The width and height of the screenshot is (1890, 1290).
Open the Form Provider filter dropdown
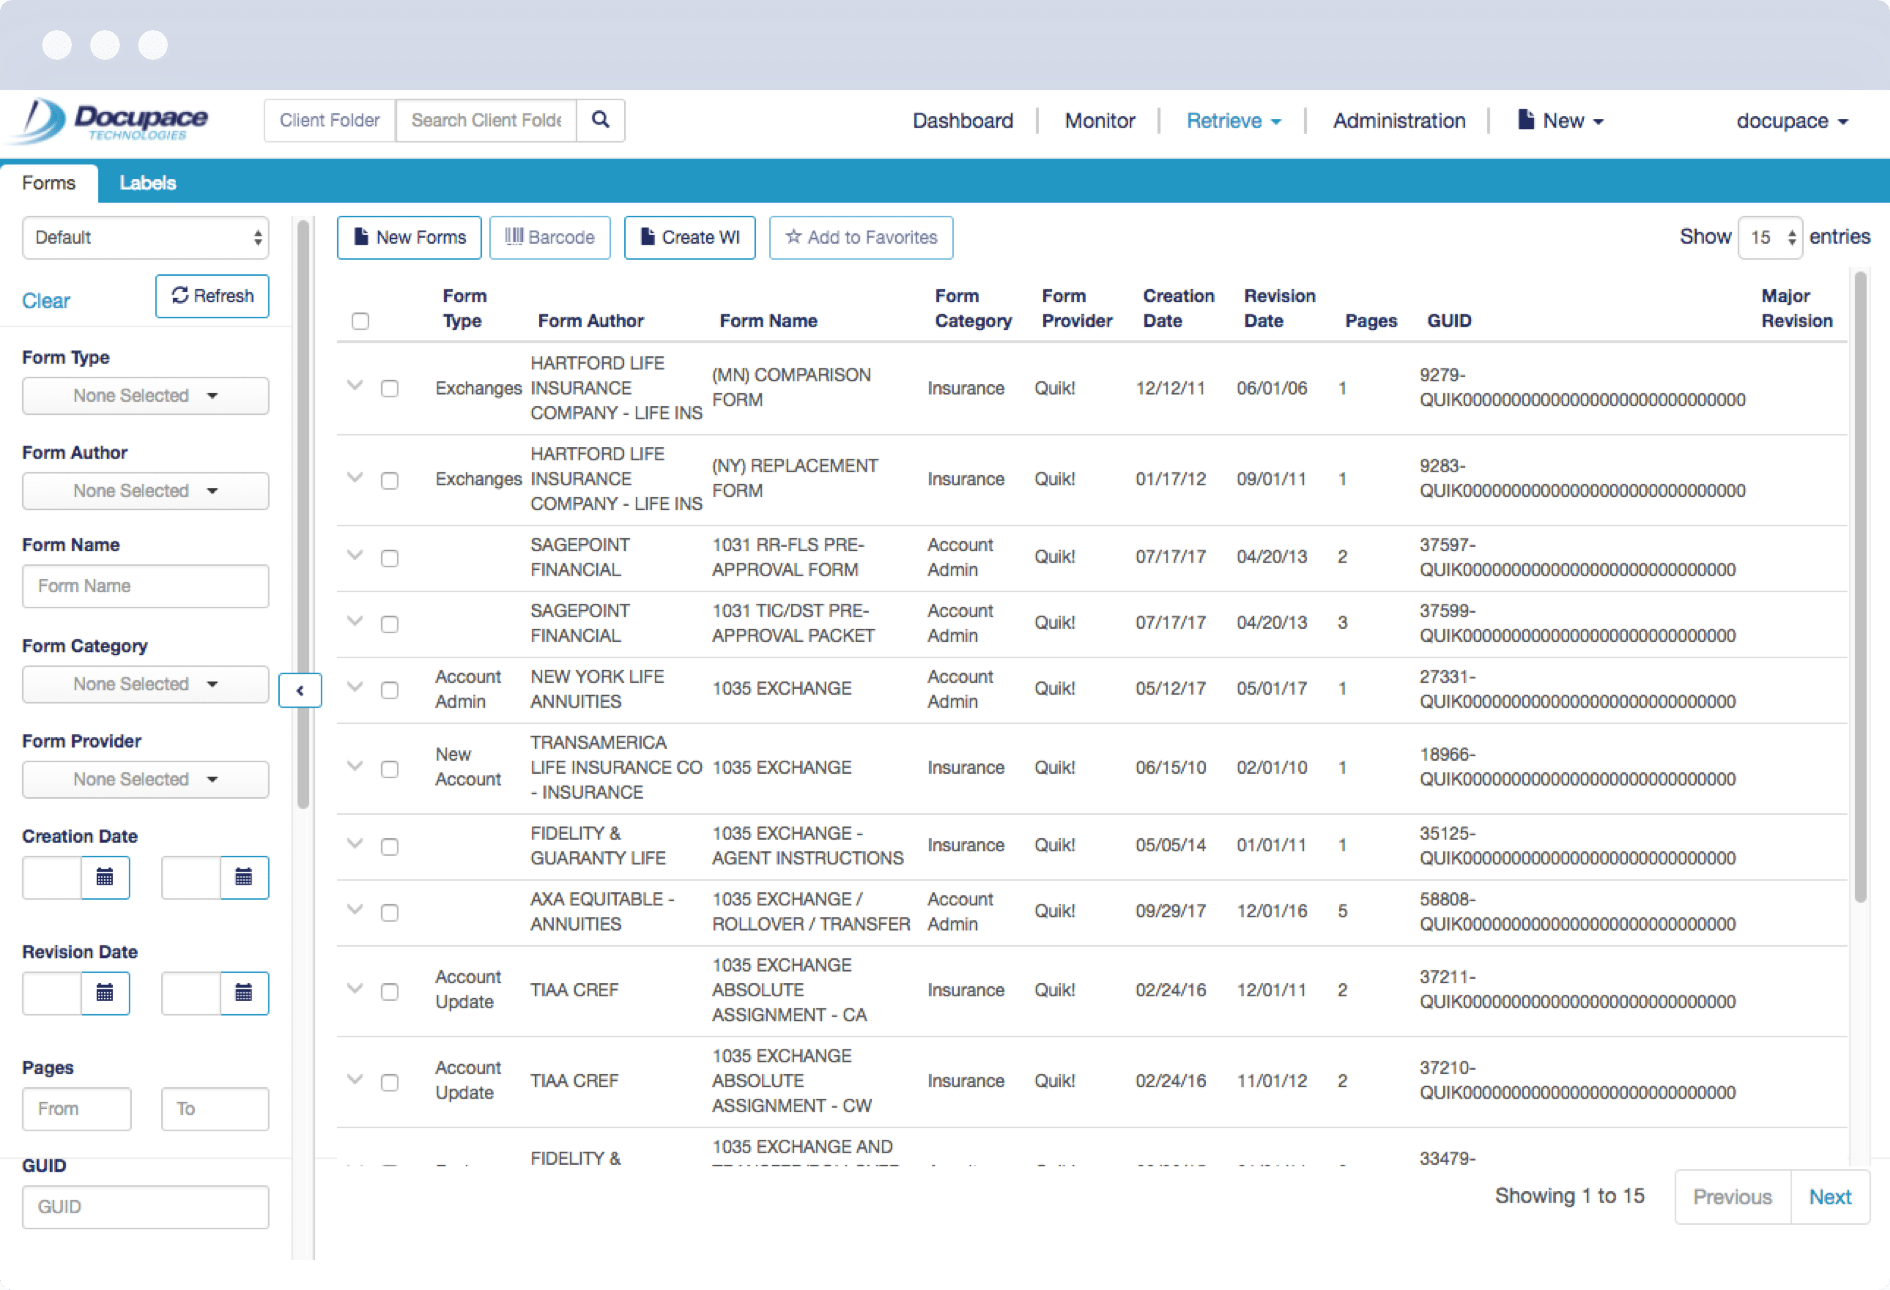pyautogui.click(x=146, y=779)
